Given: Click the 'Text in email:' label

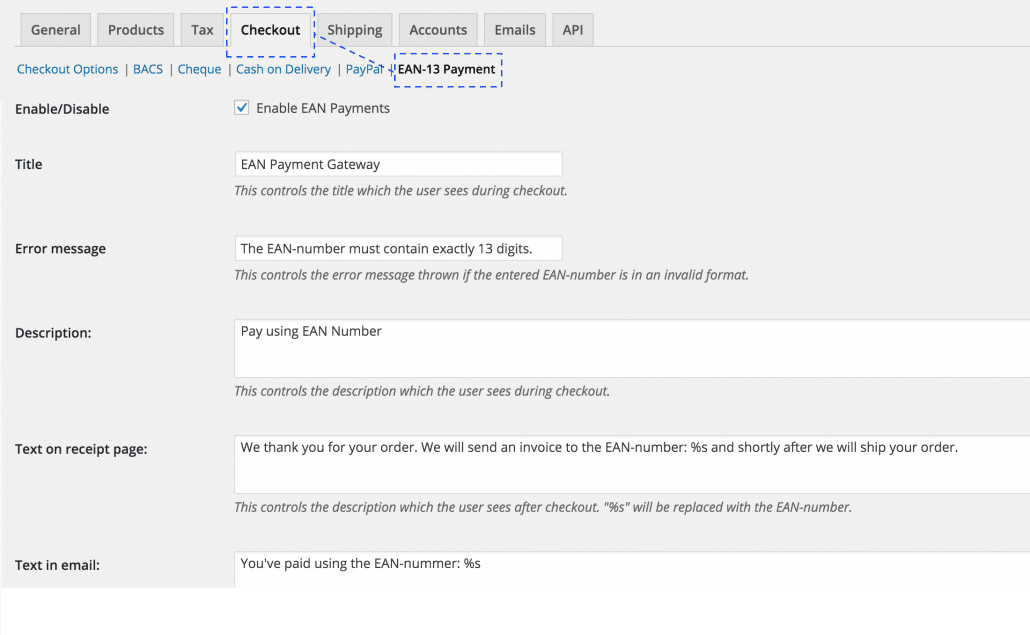Looking at the screenshot, I should (x=58, y=565).
